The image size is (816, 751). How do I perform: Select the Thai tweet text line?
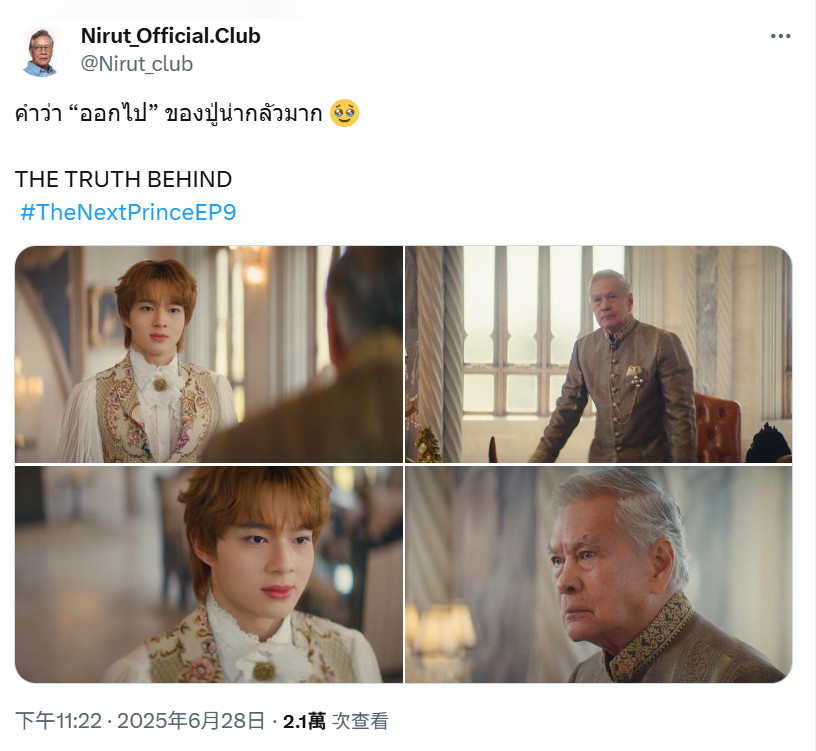(x=187, y=113)
